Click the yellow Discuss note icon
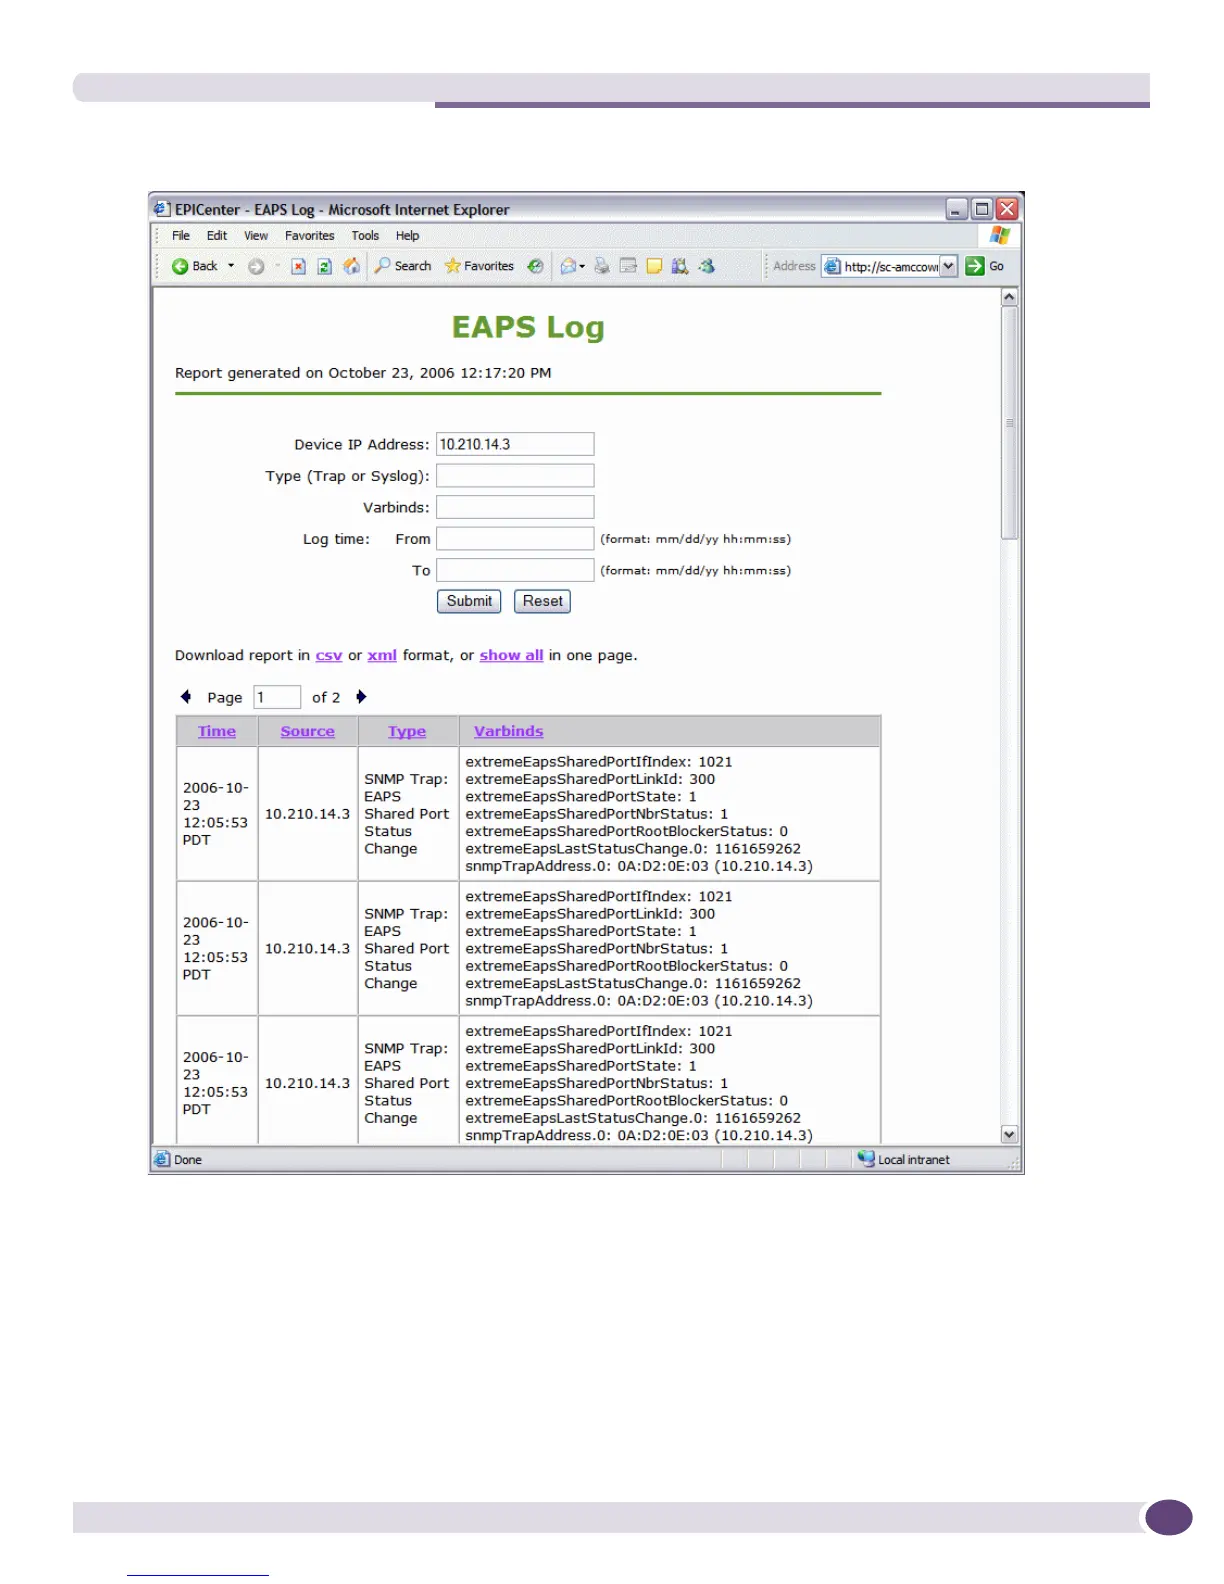1224x1584 pixels. pyautogui.click(x=654, y=266)
